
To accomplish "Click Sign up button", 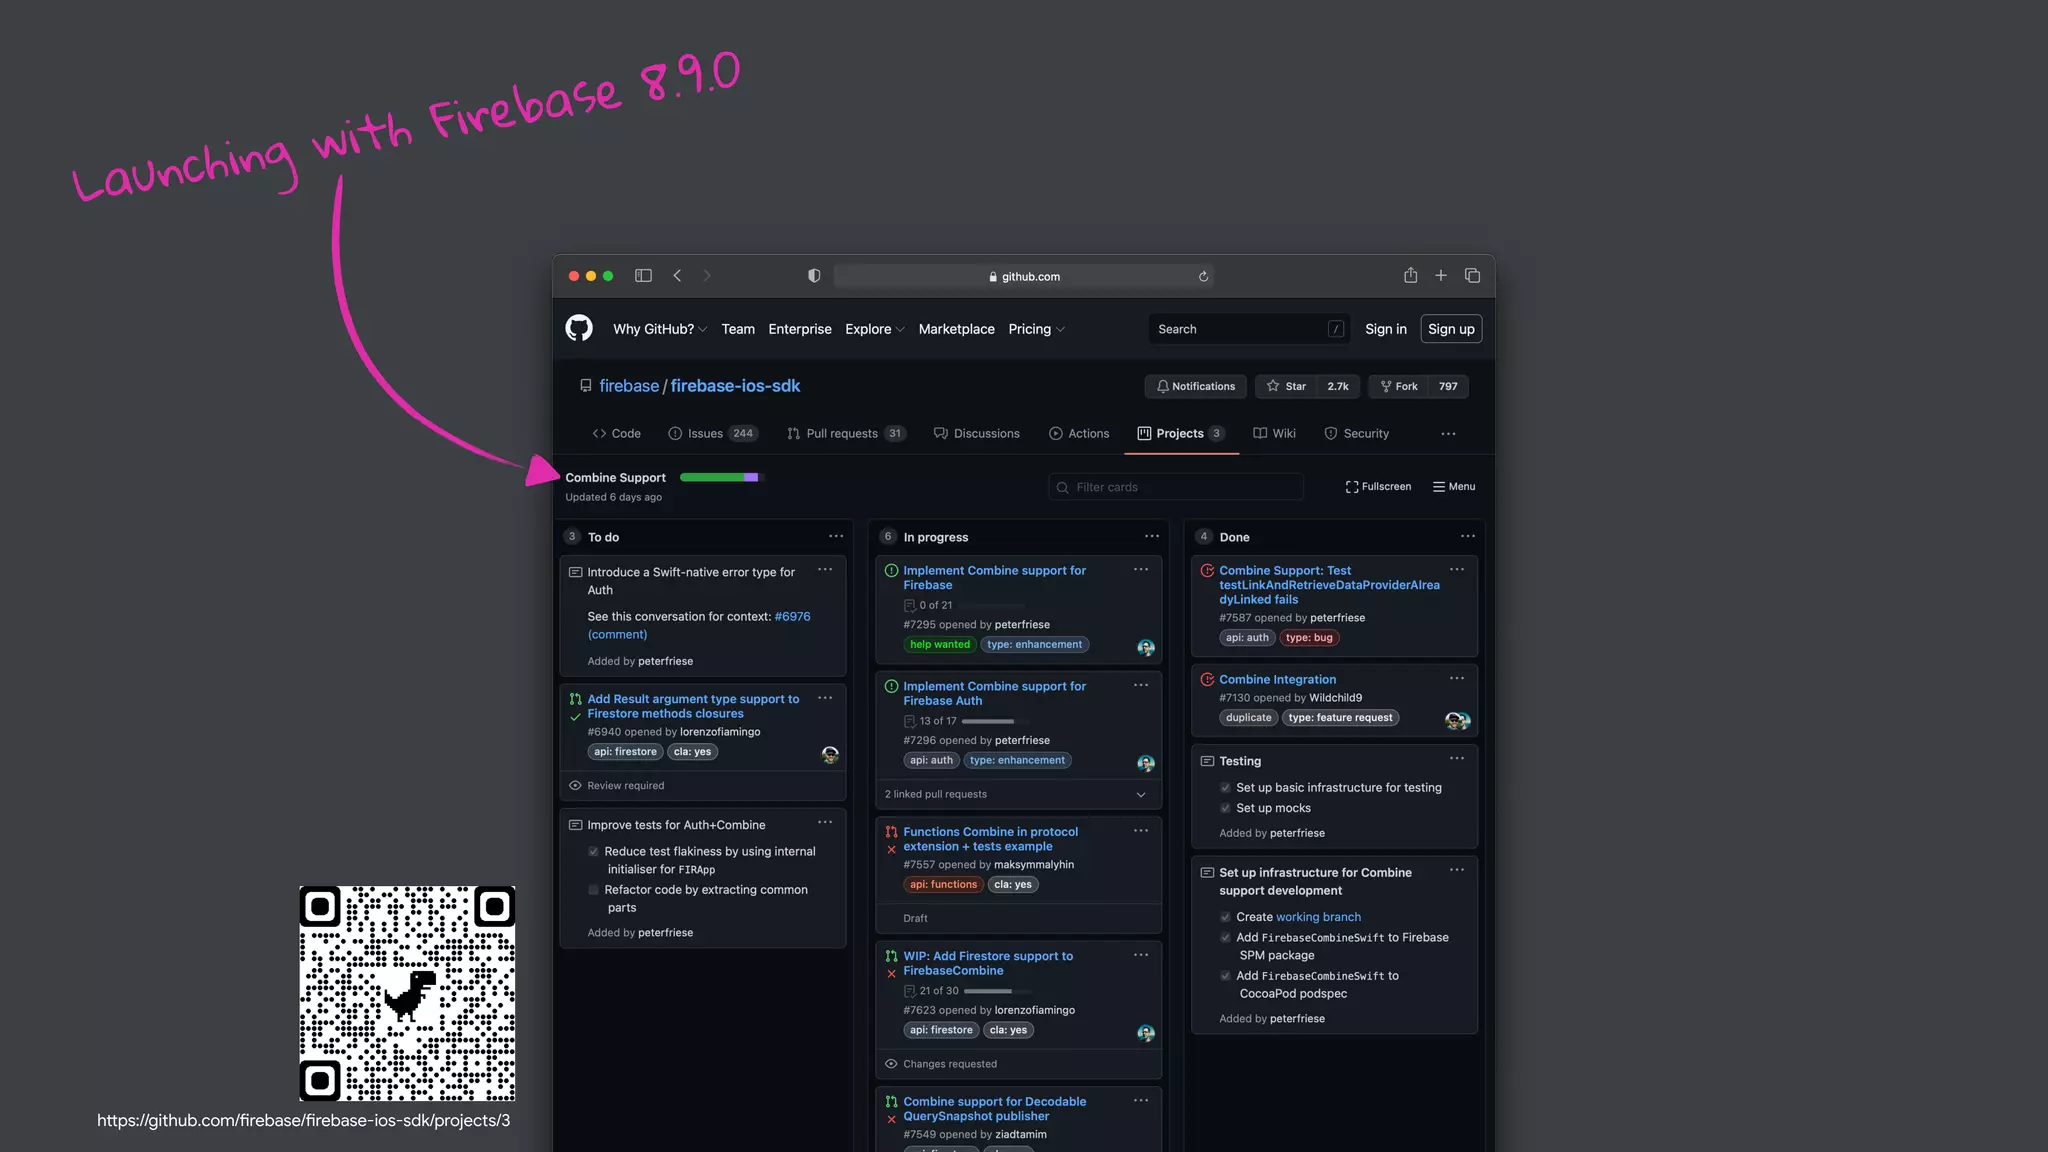I will pos(1451,329).
